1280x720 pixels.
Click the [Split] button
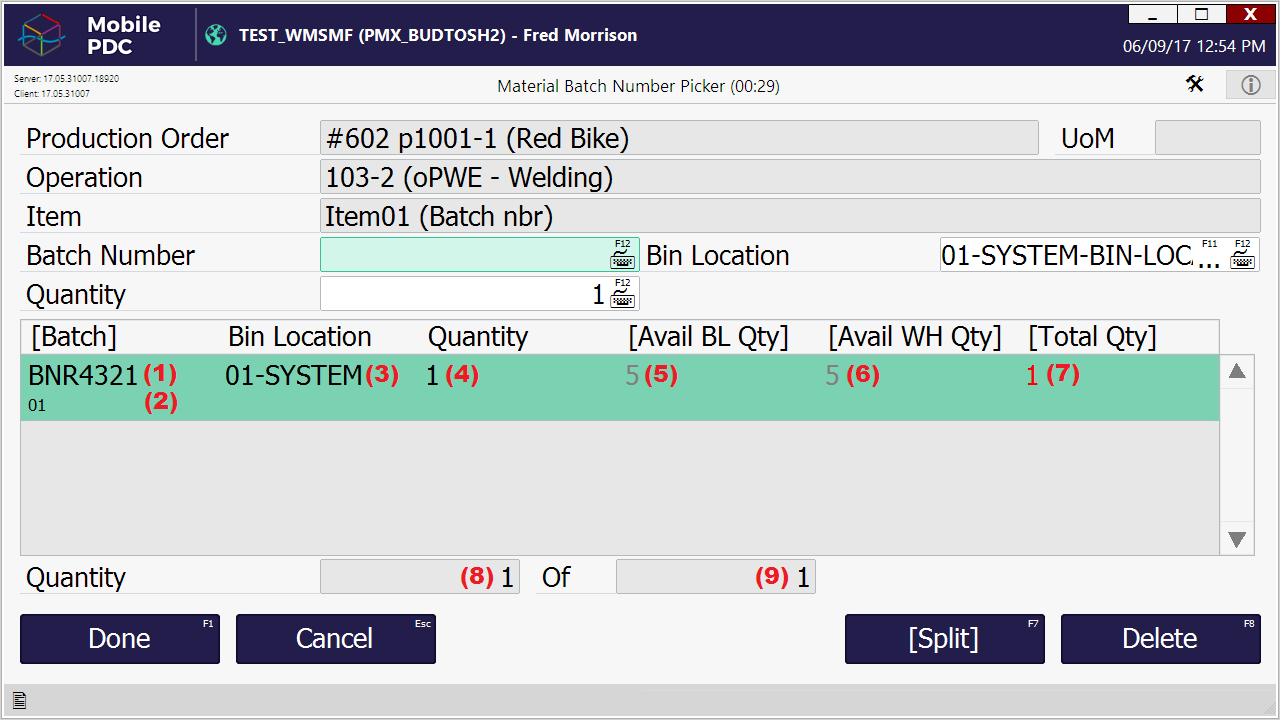point(944,639)
